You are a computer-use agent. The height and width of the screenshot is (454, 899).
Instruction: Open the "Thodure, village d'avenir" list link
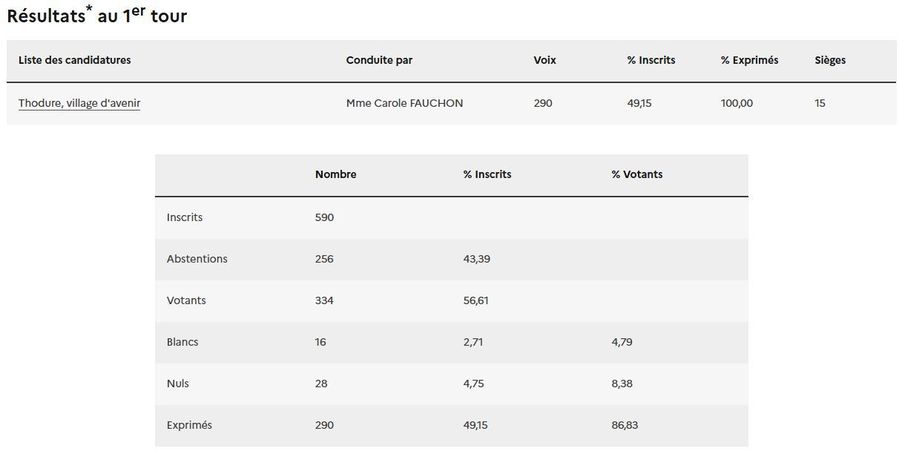coord(79,103)
